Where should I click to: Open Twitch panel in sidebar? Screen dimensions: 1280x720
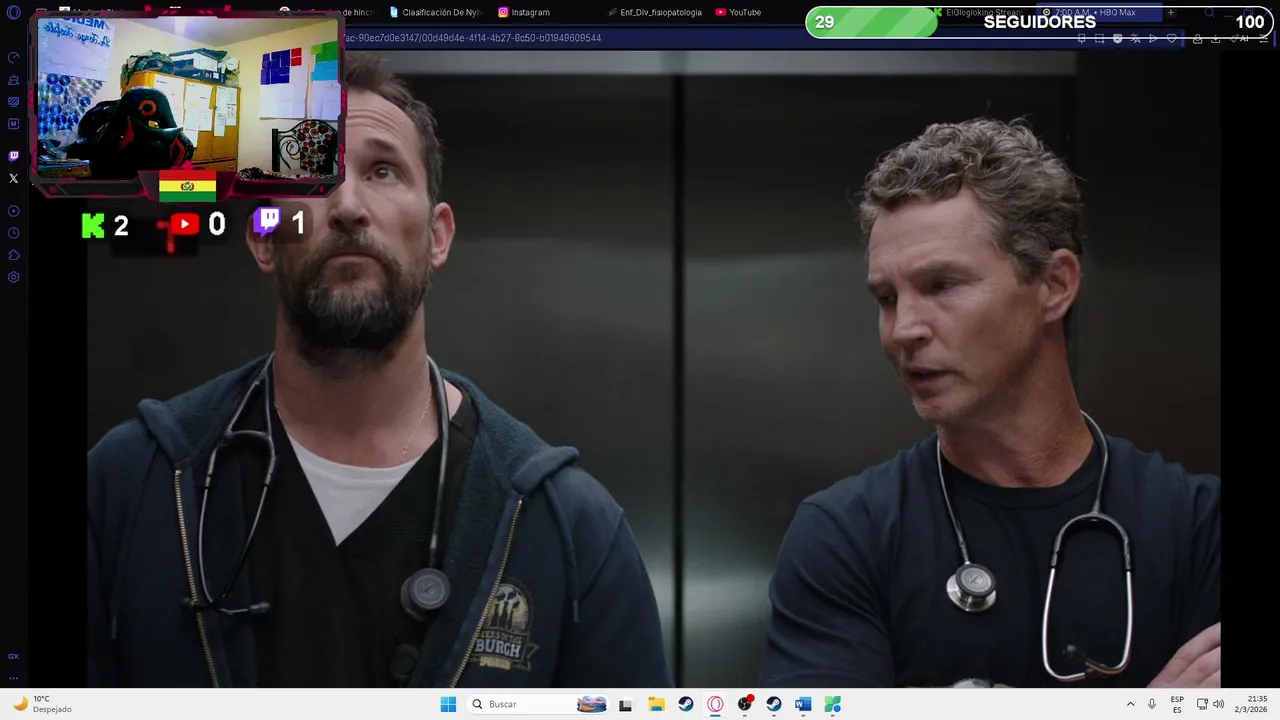pos(13,156)
